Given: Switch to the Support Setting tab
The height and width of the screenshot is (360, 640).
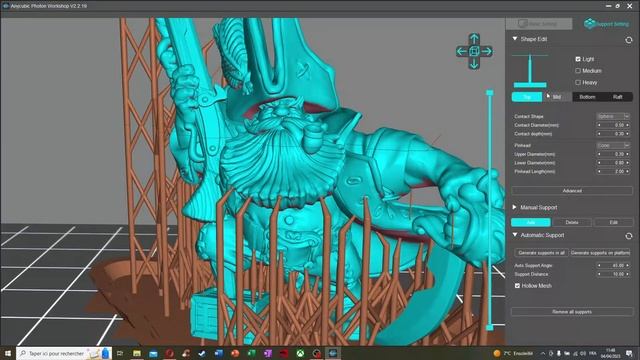Looking at the screenshot, I should (x=607, y=24).
